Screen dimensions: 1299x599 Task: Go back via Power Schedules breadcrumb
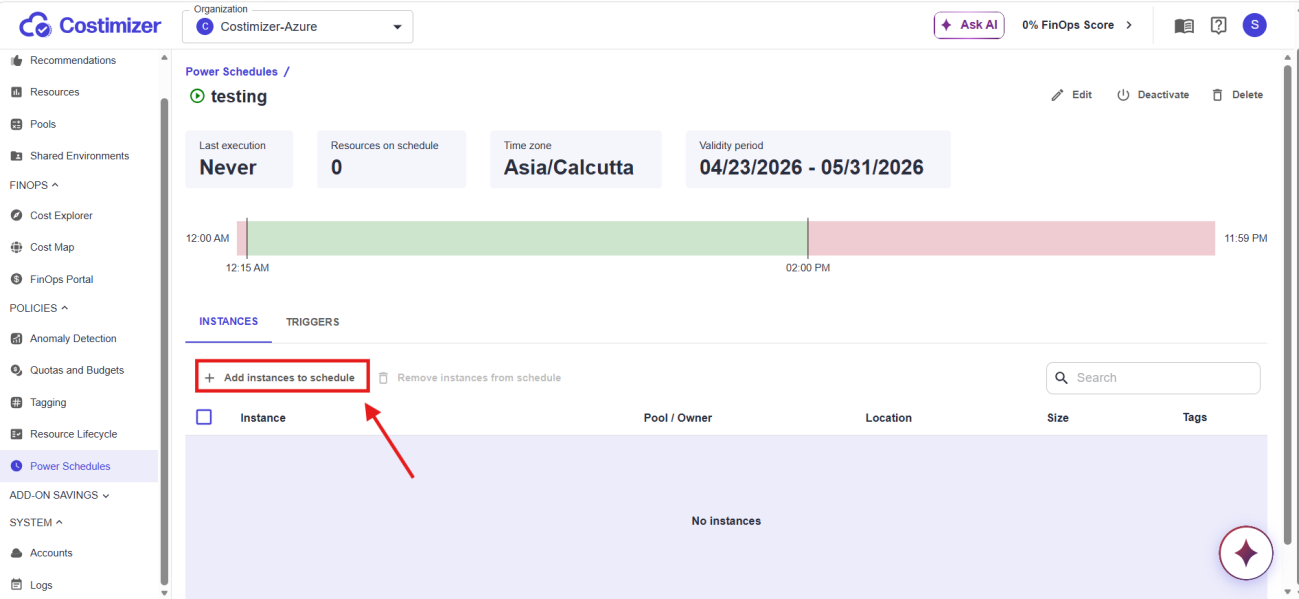tap(231, 72)
